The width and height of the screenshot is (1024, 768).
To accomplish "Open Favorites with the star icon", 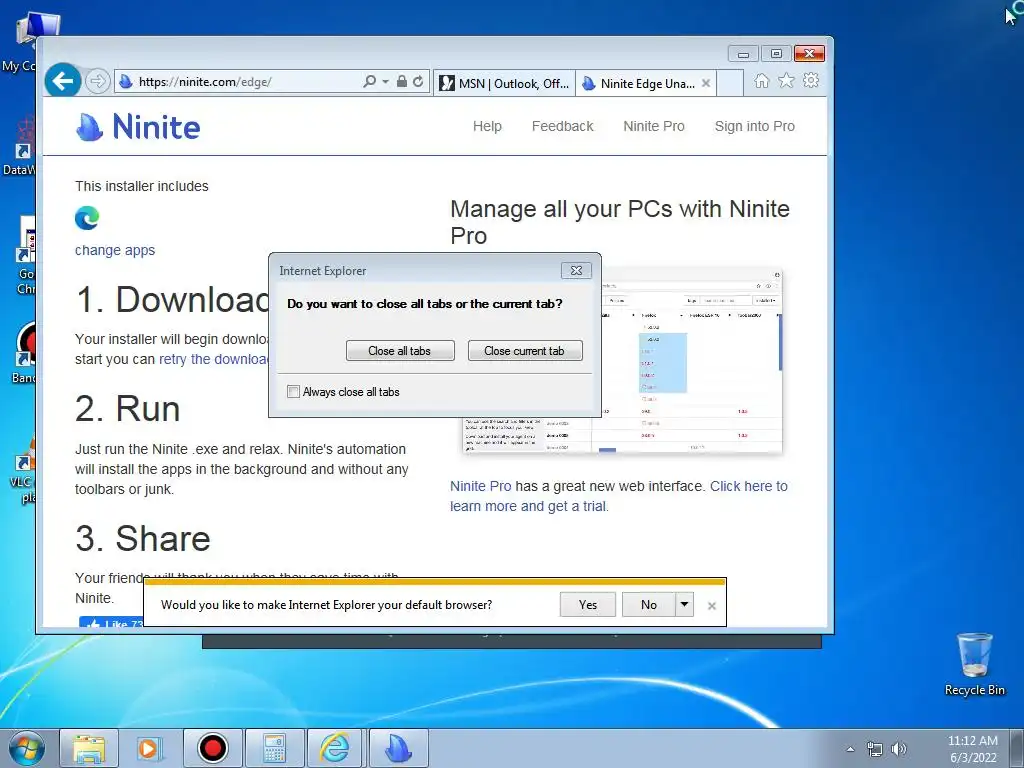I will point(786,81).
